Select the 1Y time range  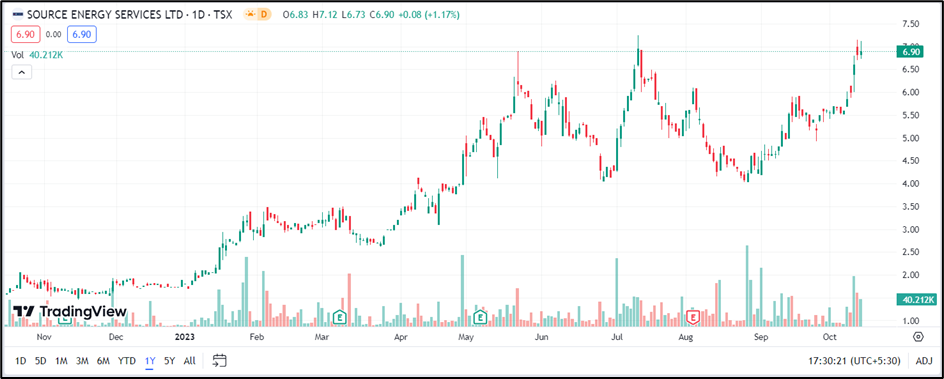(x=150, y=361)
